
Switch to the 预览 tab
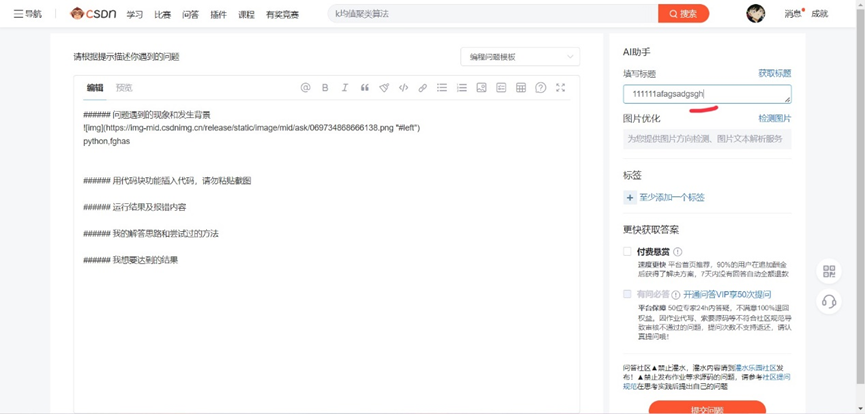click(x=124, y=88)
